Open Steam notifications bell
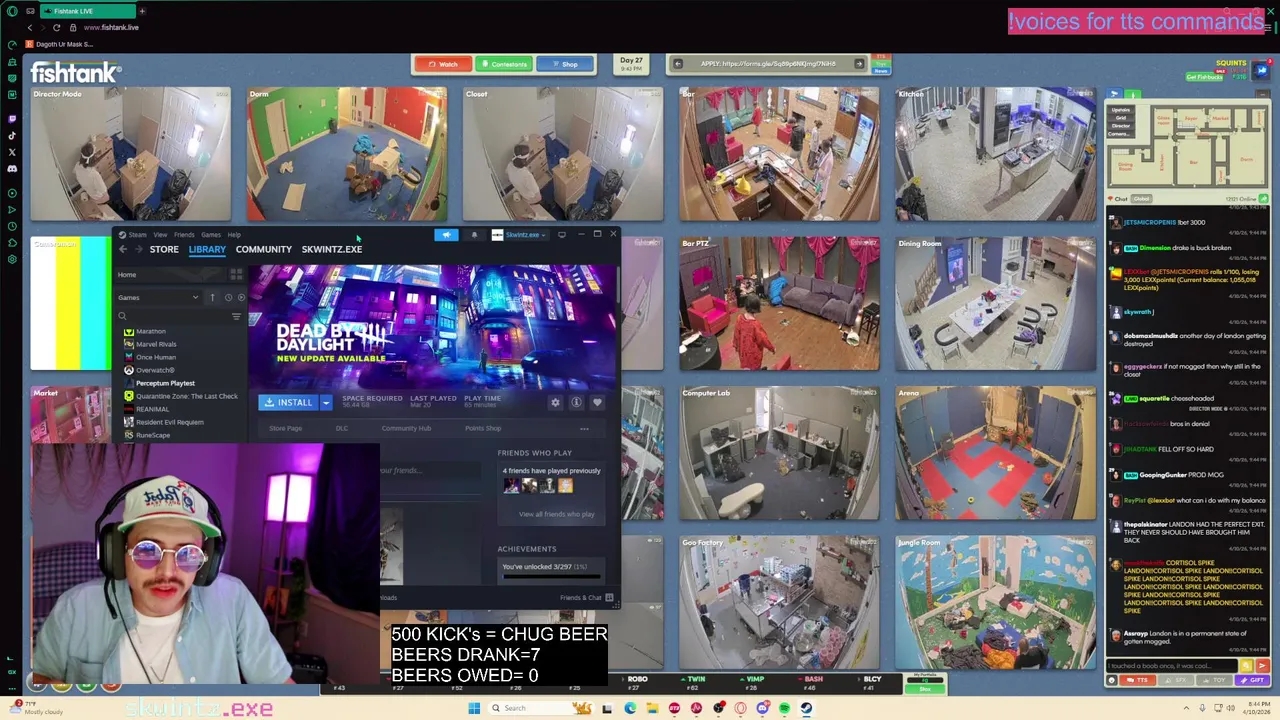This screenshot has height=720, width=1280. (x=474, y=235)
